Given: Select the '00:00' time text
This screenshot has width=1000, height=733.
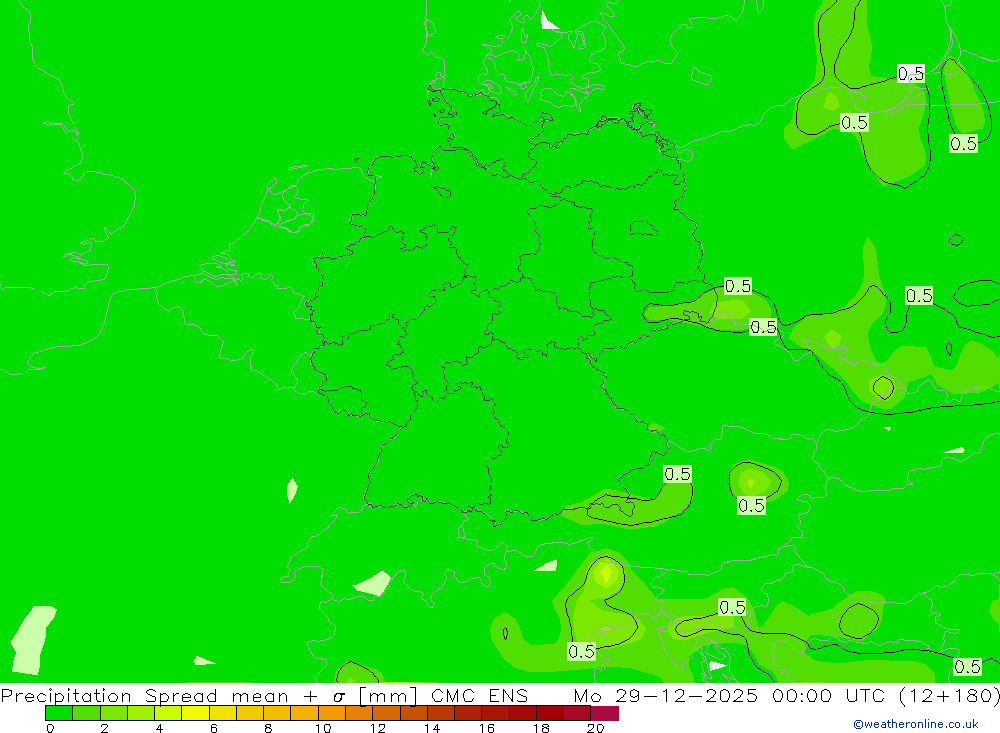Looking at the screenshot, I should 802,695.
